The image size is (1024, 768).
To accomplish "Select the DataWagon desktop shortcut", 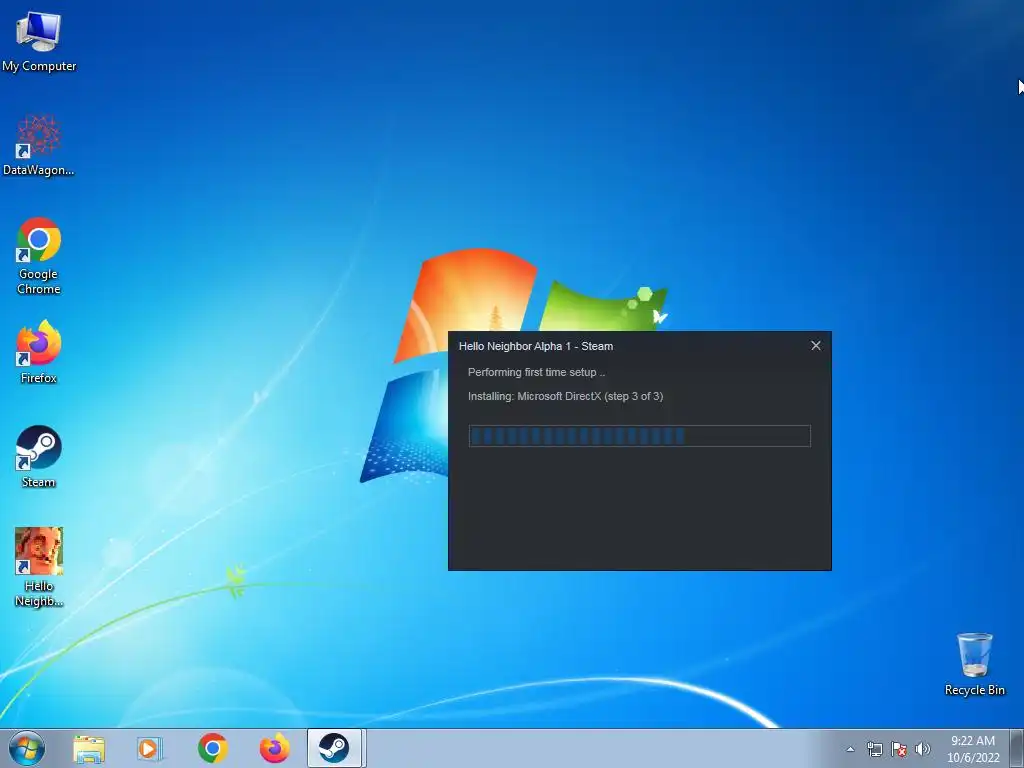I will click(x=39, y=145).
